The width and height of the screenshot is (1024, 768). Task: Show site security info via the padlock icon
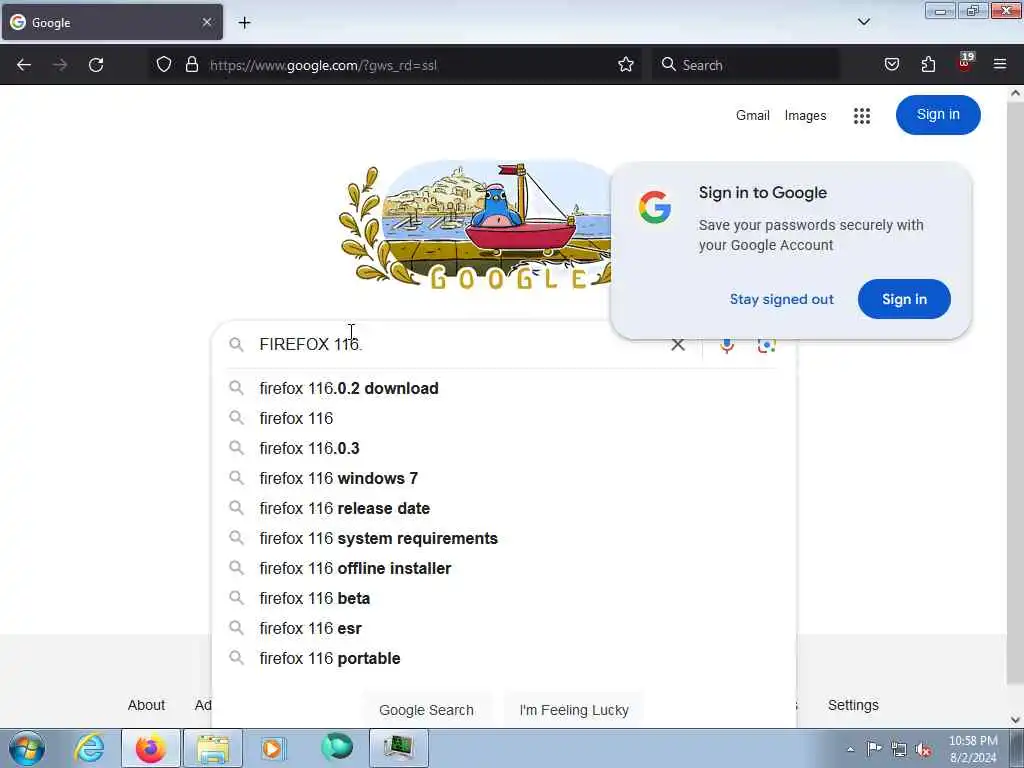[x=191, y=65]
